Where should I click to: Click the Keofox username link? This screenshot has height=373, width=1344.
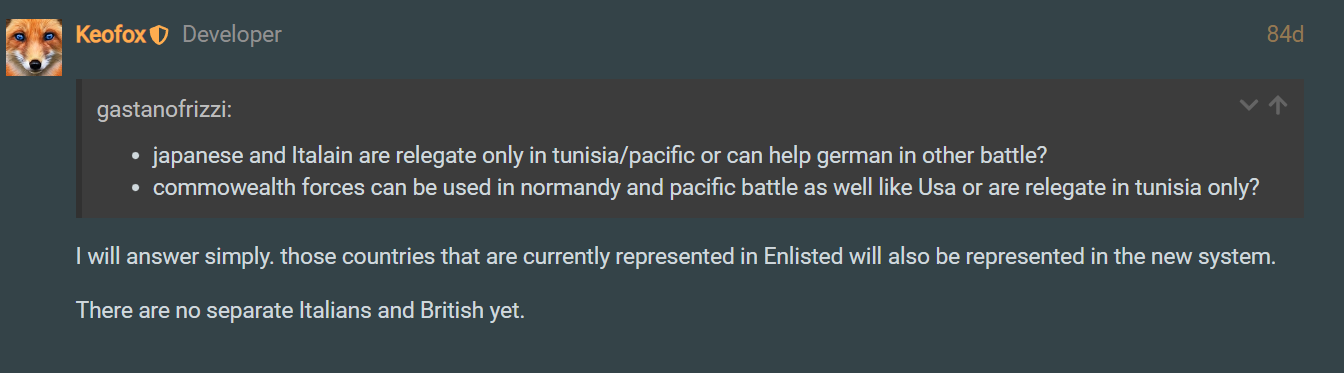click(x=111, y=35)
